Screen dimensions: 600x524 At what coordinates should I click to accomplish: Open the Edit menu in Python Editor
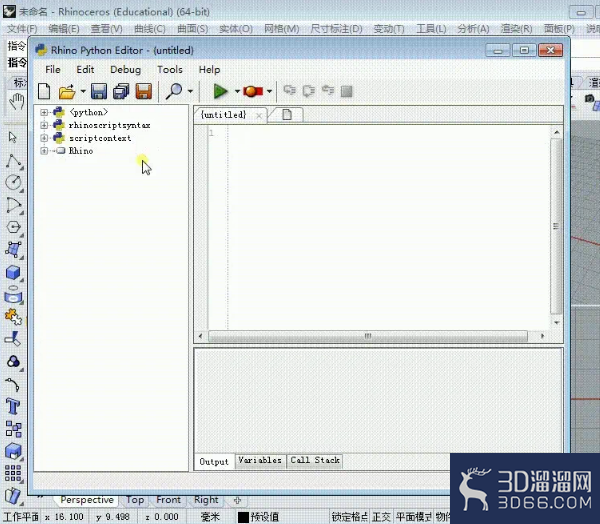coord(85,70)
